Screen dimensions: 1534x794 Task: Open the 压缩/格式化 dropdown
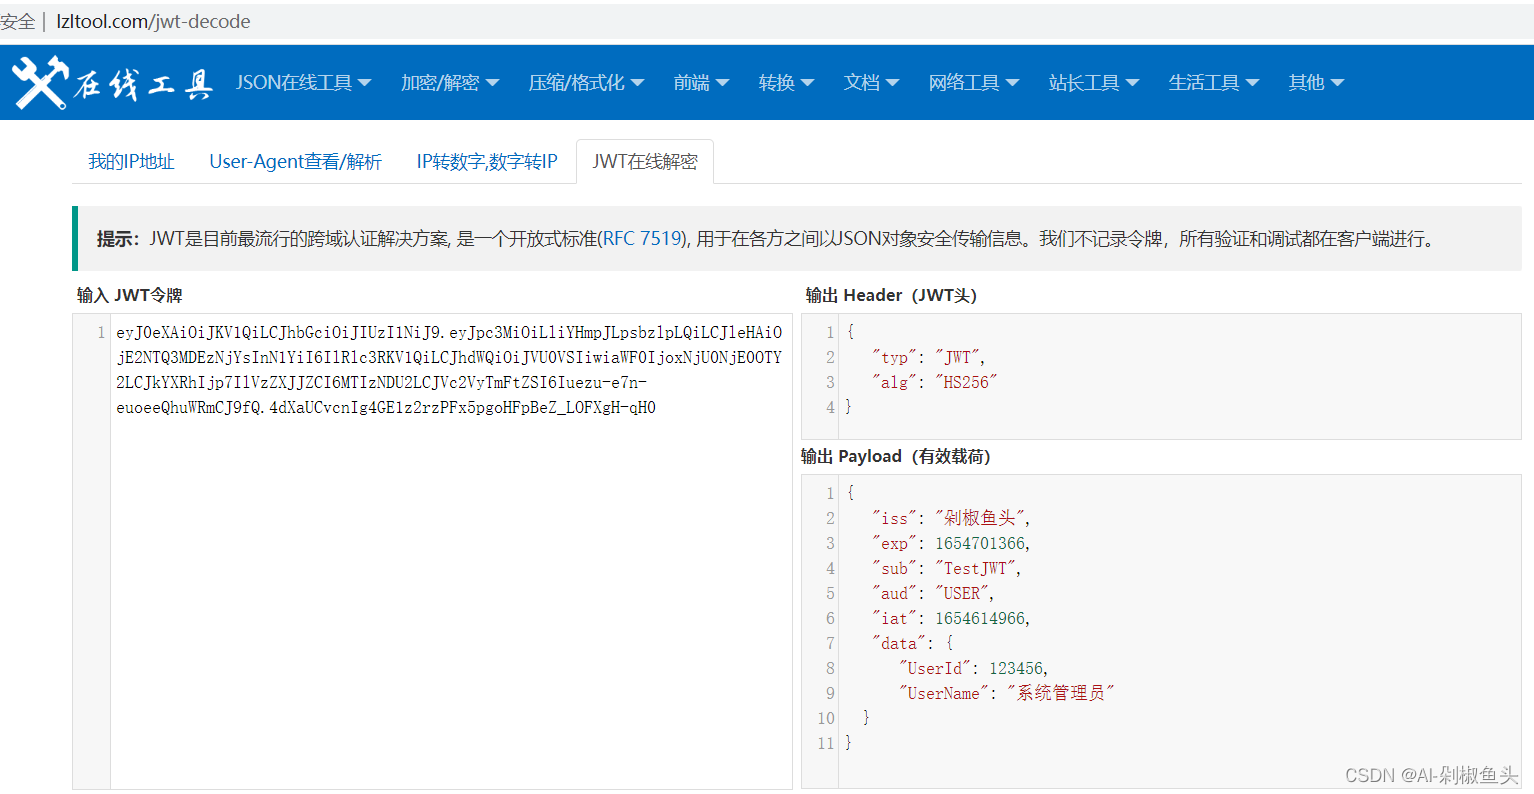[586, 83]
